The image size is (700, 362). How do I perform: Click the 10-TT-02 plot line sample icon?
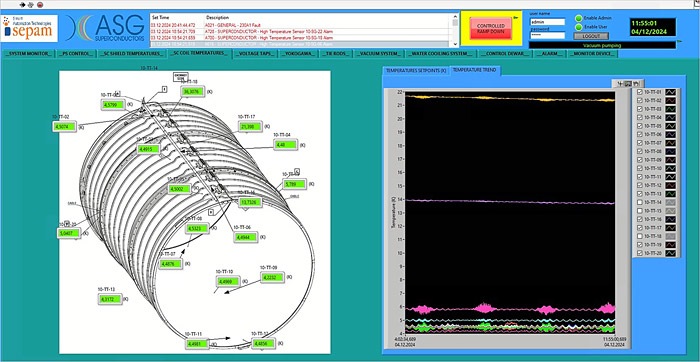671,100
